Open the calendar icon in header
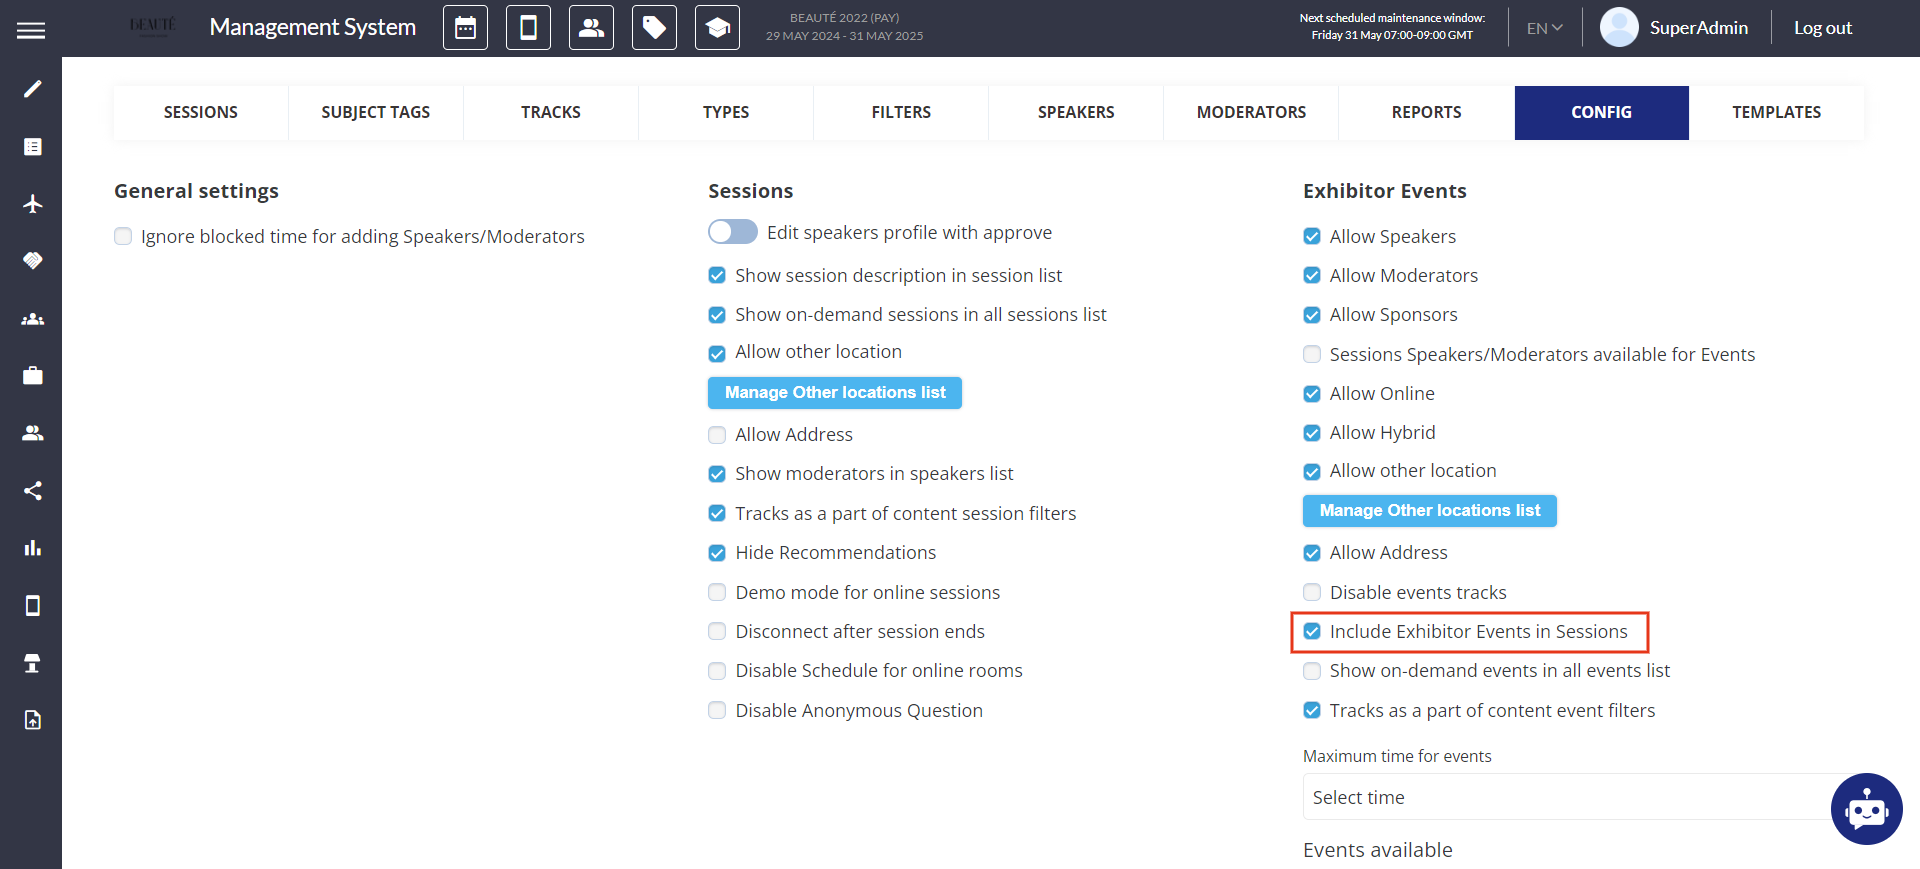The image size is (1920, 869). pyautogui.click(x=466, y=28)
